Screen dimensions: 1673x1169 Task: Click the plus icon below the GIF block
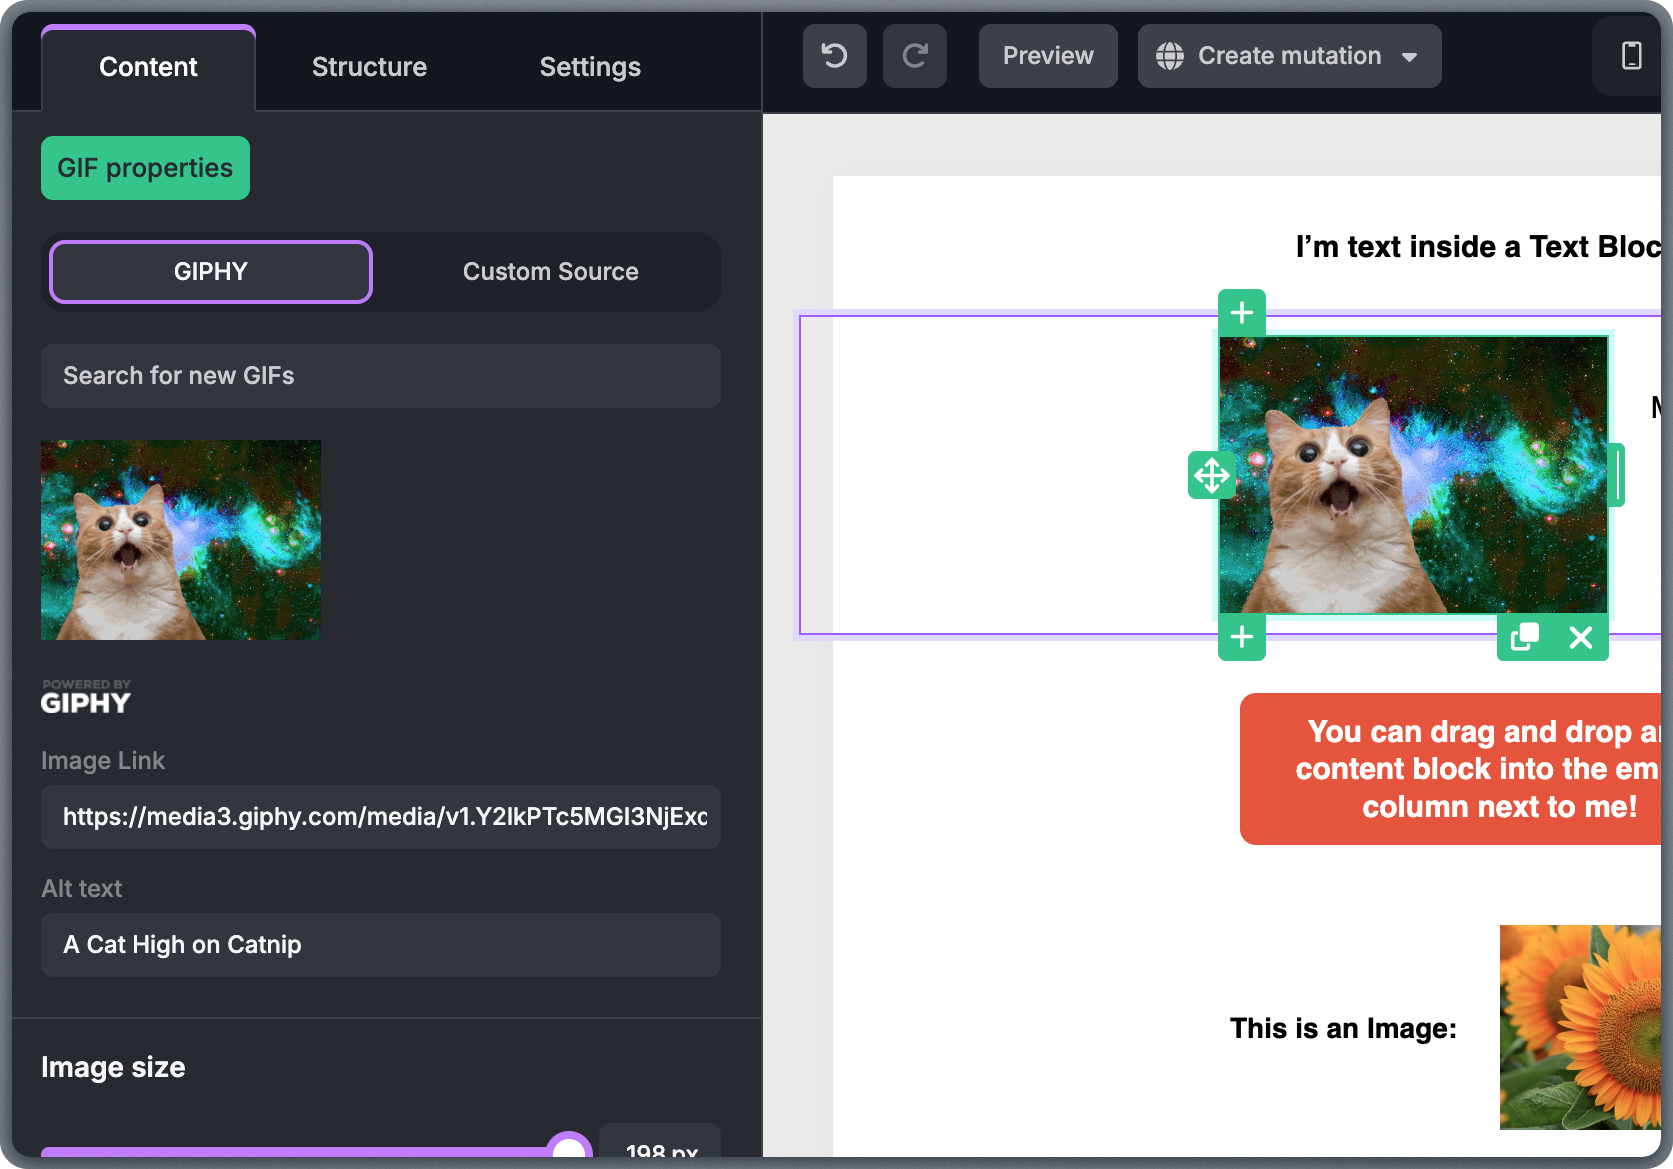pos(1242,637)
